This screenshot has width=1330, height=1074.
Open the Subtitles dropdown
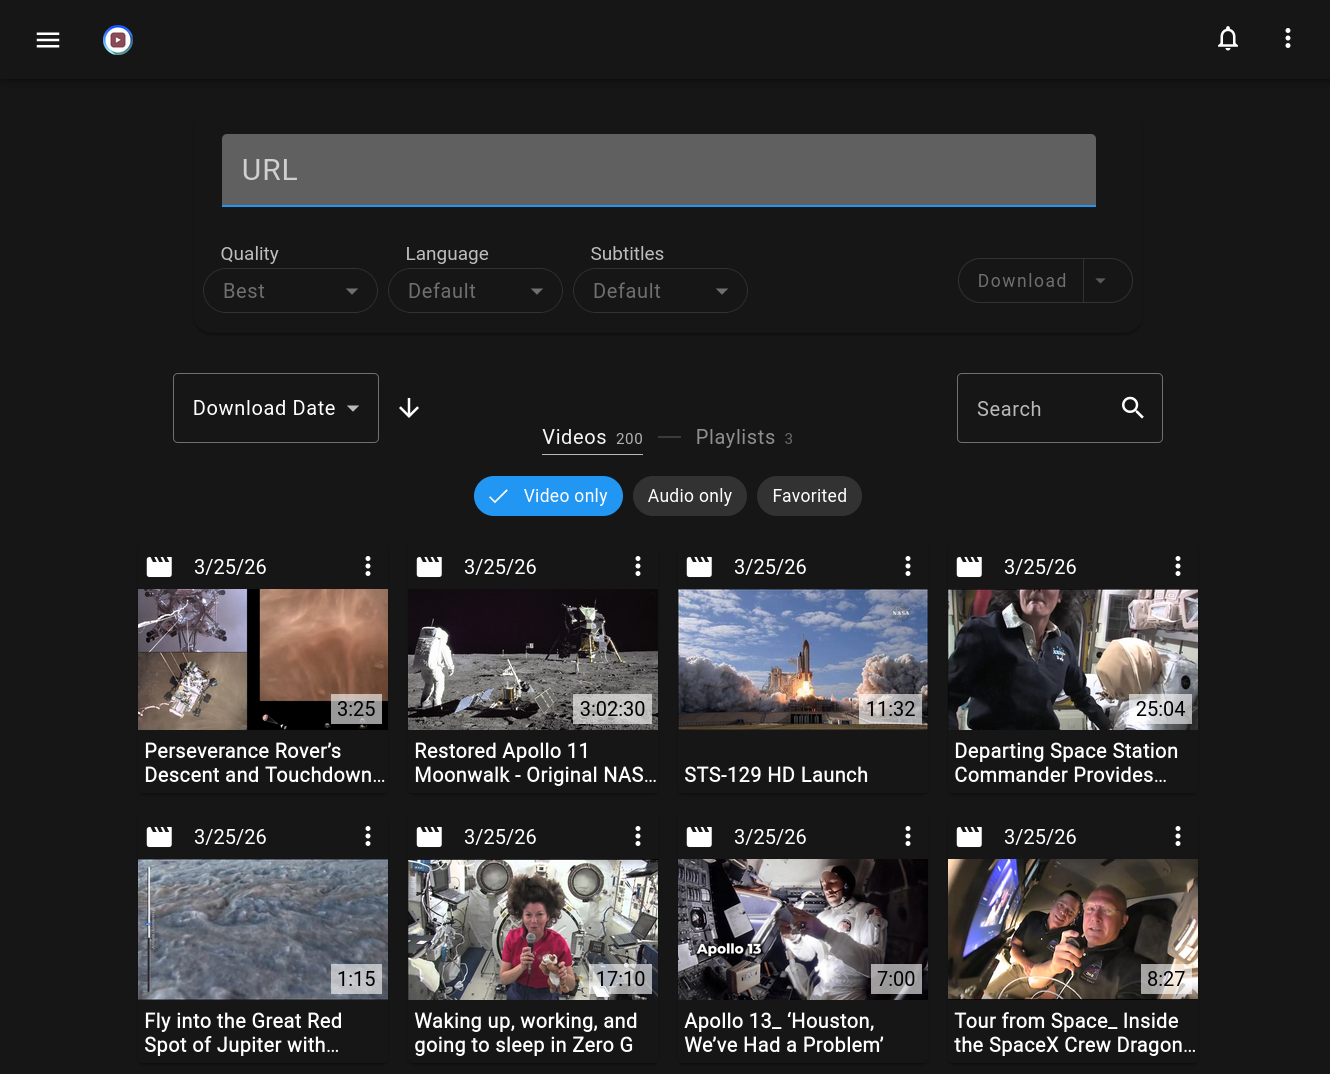click(x=660, y=291)
